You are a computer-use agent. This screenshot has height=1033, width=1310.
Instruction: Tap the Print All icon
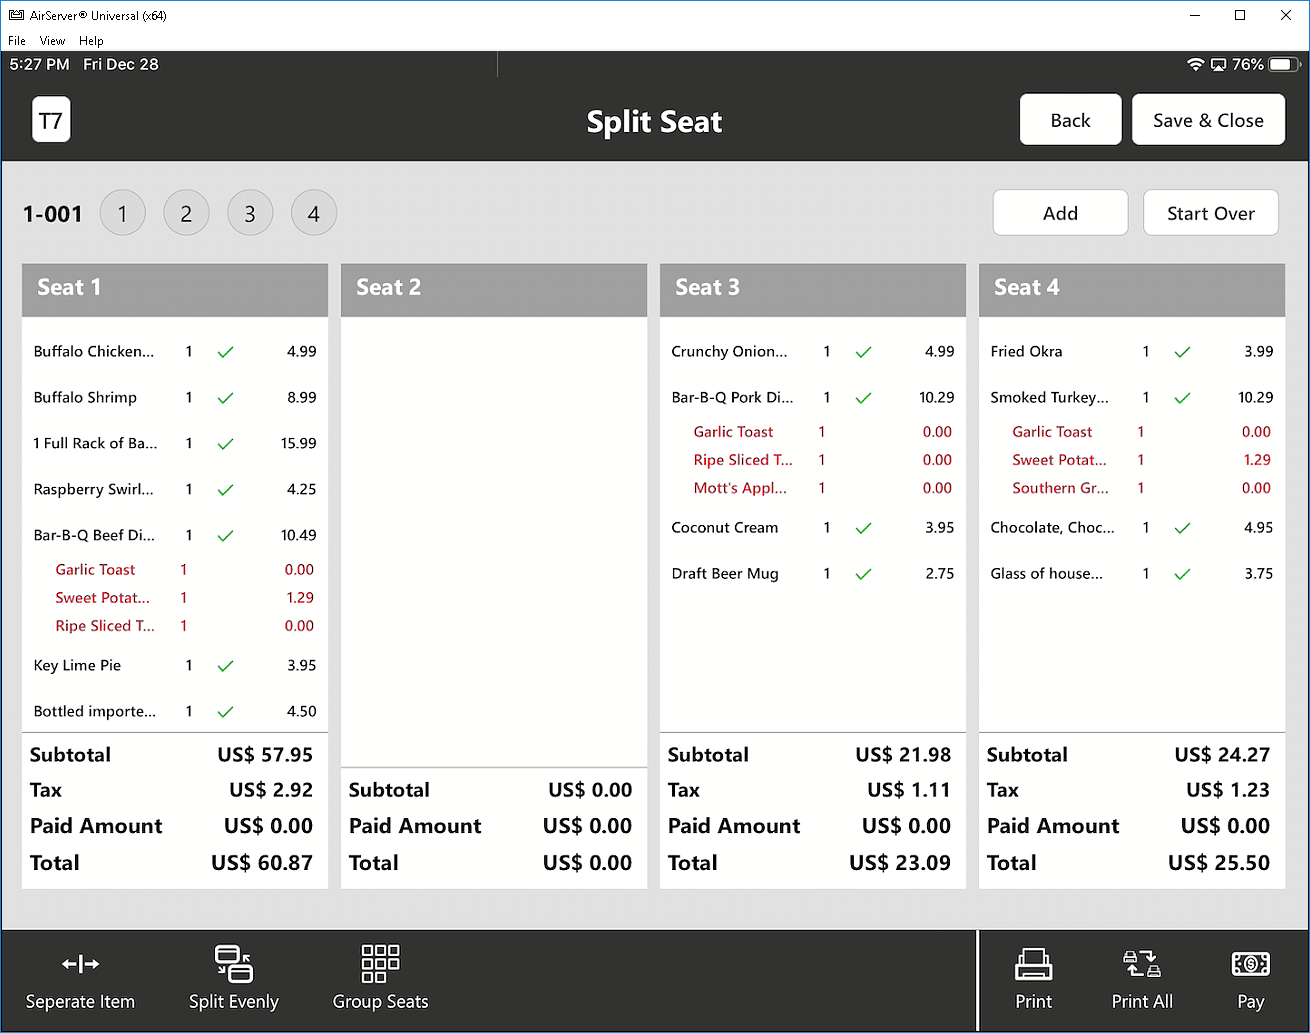[x=1142, y=964]
